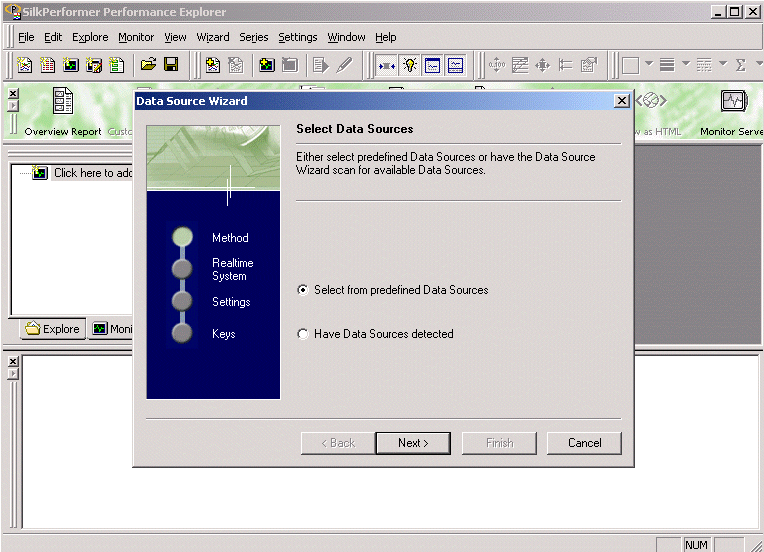Click the grayed four-way move arrows icon
The height and width of the screenshot is (552, 764).
542,65
